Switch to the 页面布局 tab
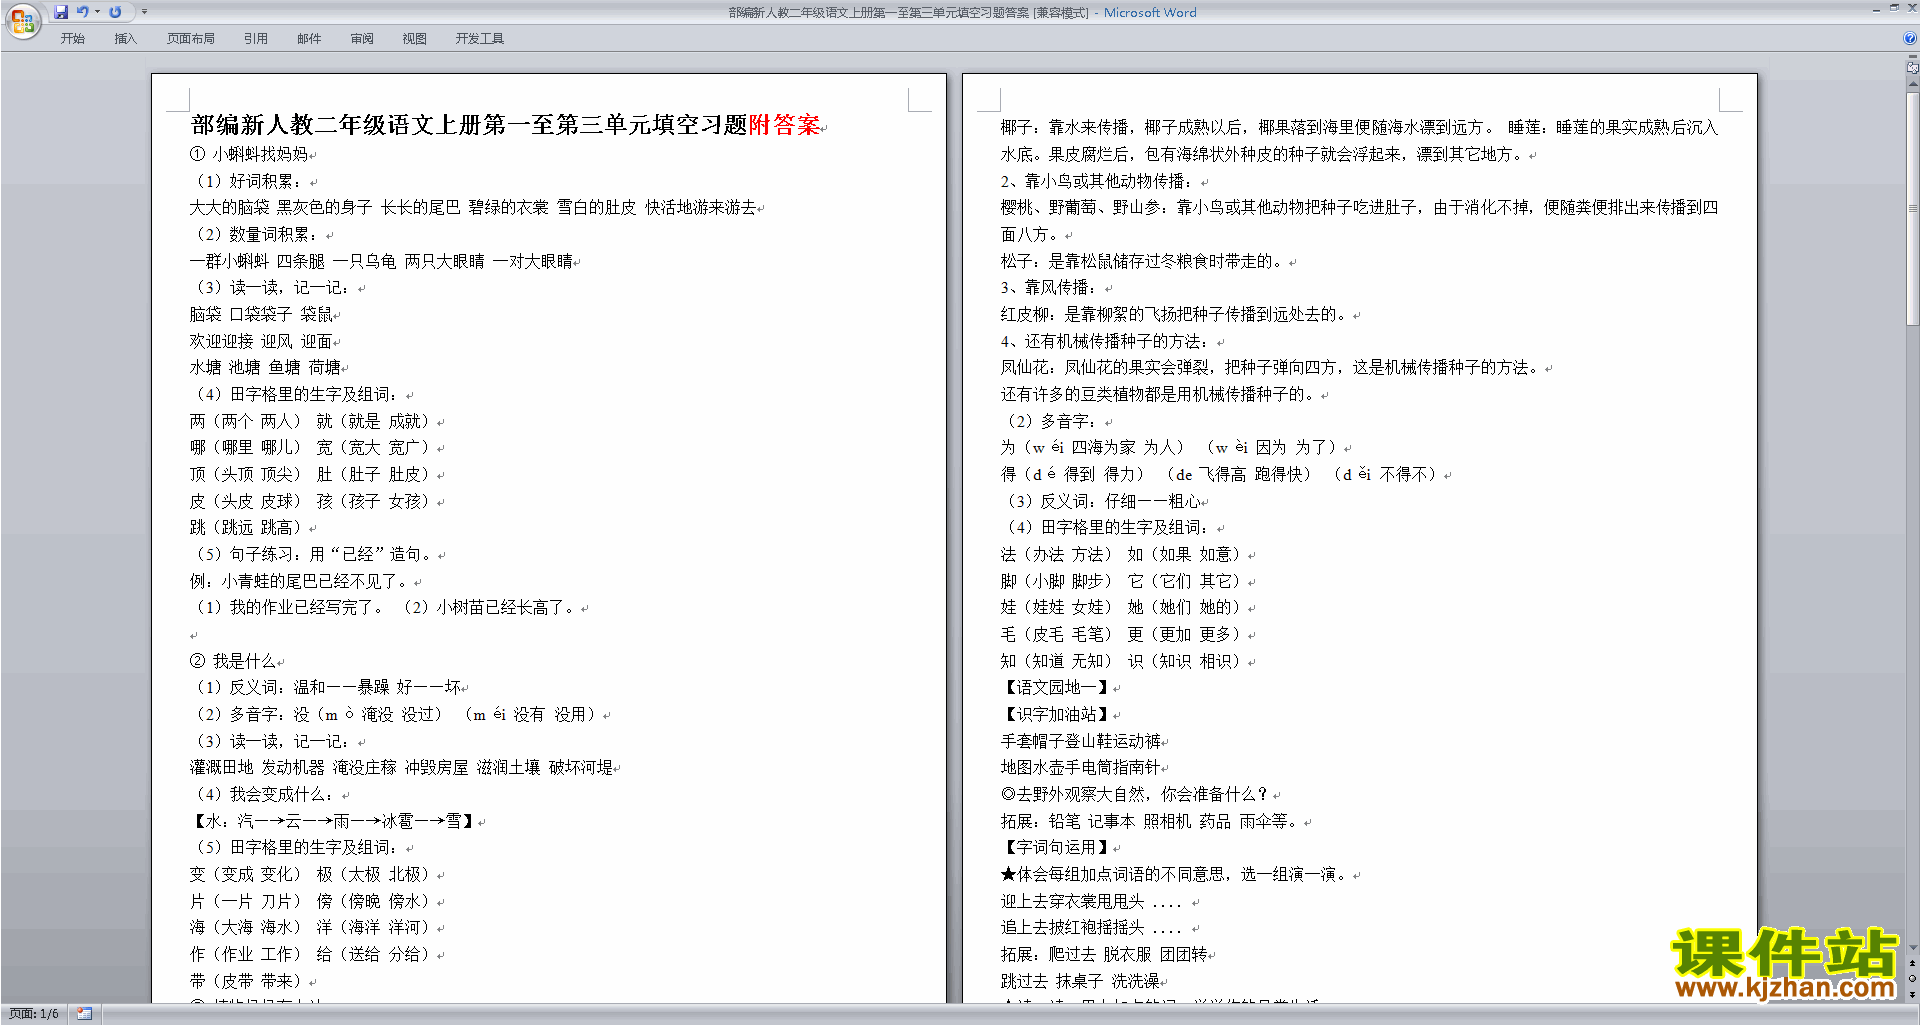The width and height of the screenshot is (1920, 1025). coord(191,39)
